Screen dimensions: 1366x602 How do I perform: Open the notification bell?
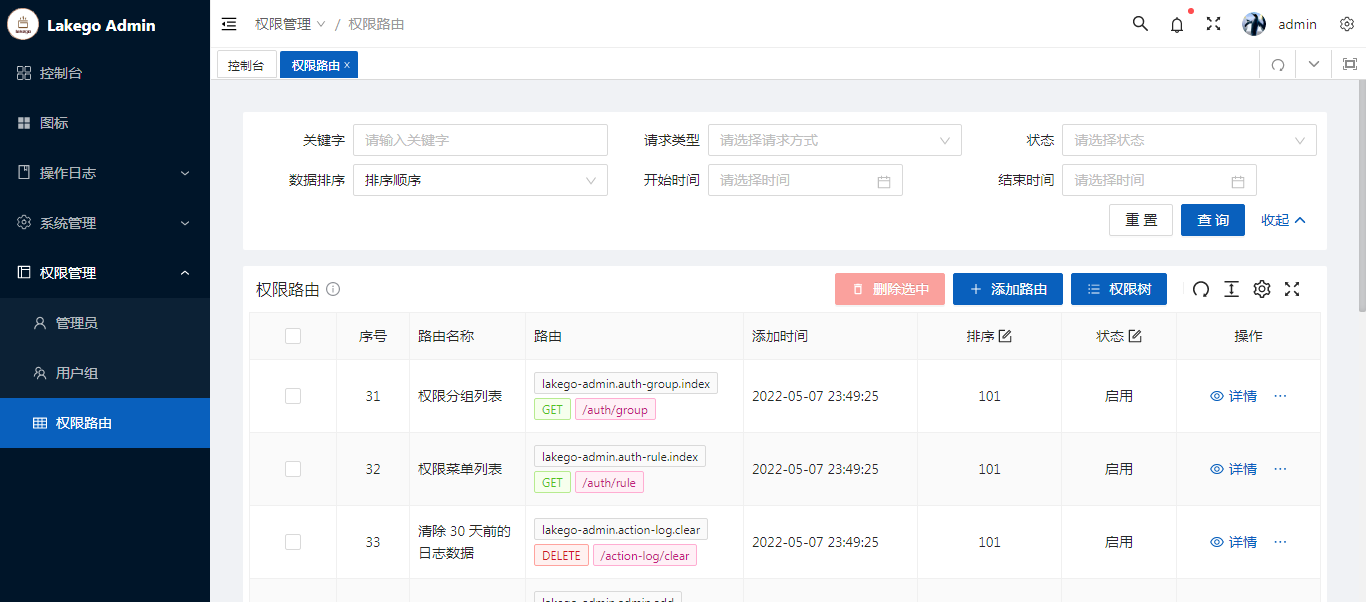pyautogui.click(x=1177, y=25)
